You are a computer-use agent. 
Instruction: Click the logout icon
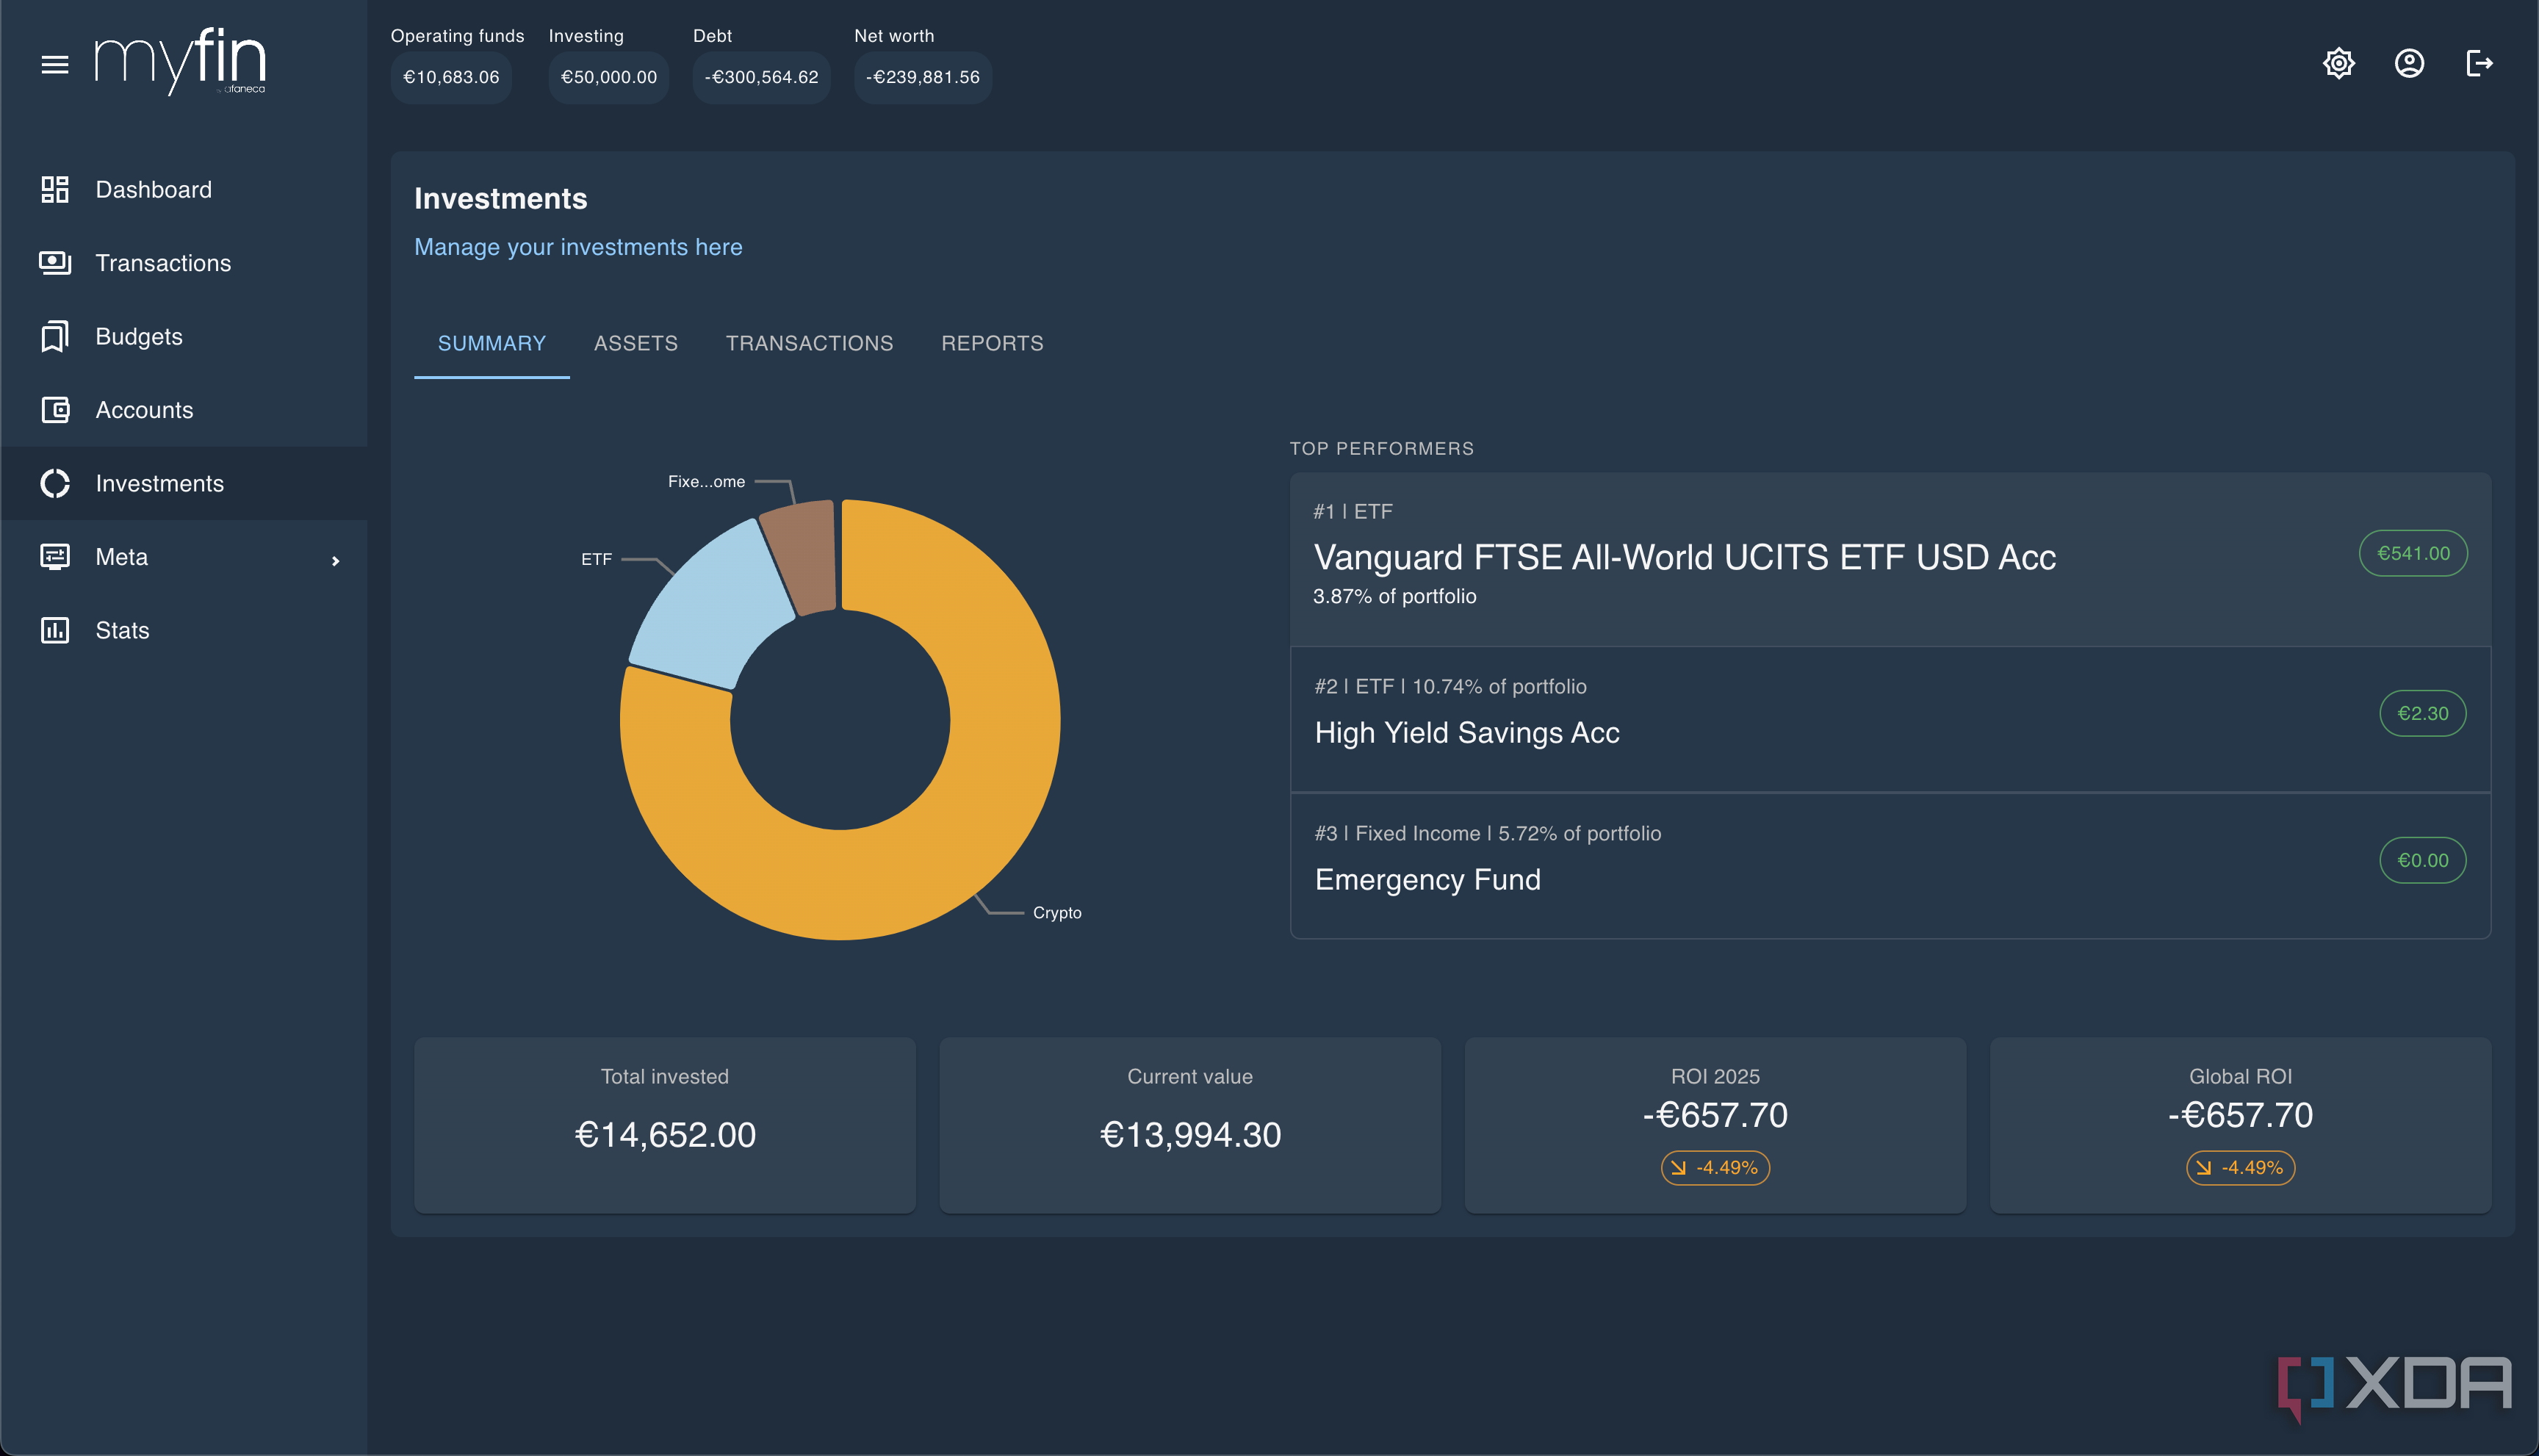[2479, 63]
